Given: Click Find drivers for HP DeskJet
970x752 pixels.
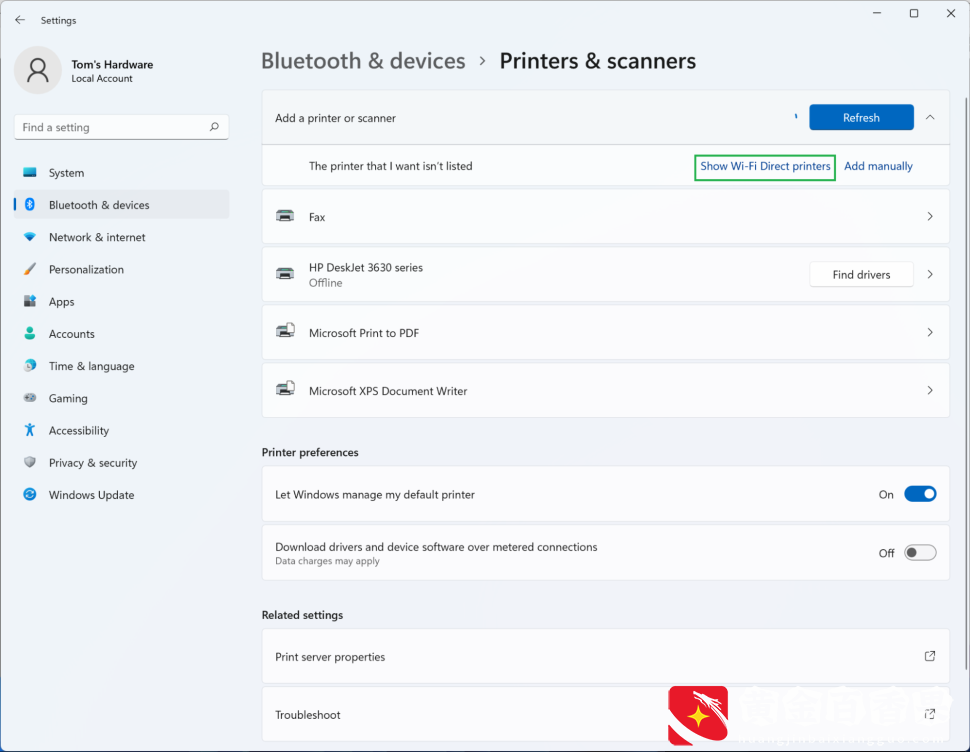Looking at the screenshot, I should pos(861,275).
